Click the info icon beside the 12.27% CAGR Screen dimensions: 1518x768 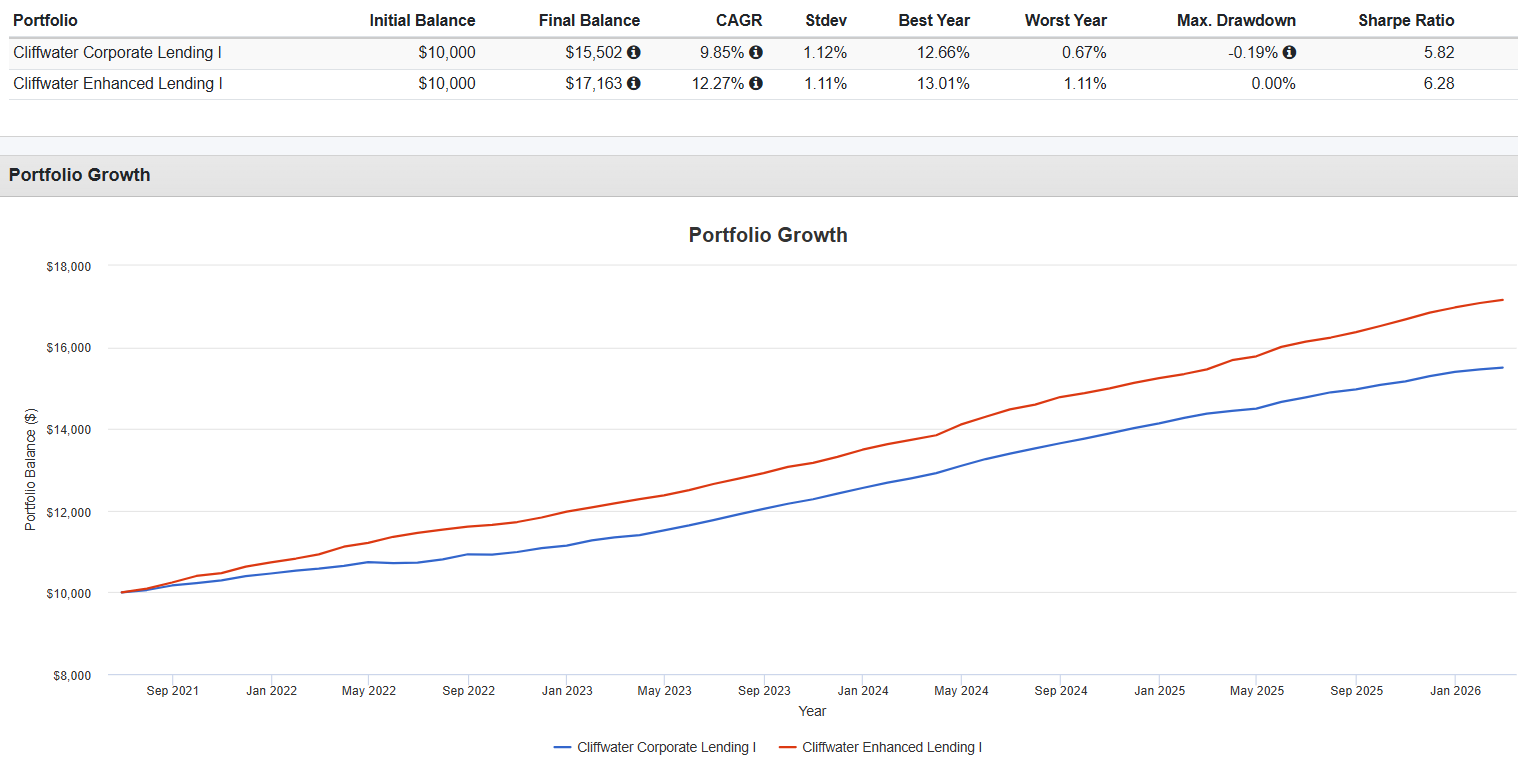pos(756,84)
